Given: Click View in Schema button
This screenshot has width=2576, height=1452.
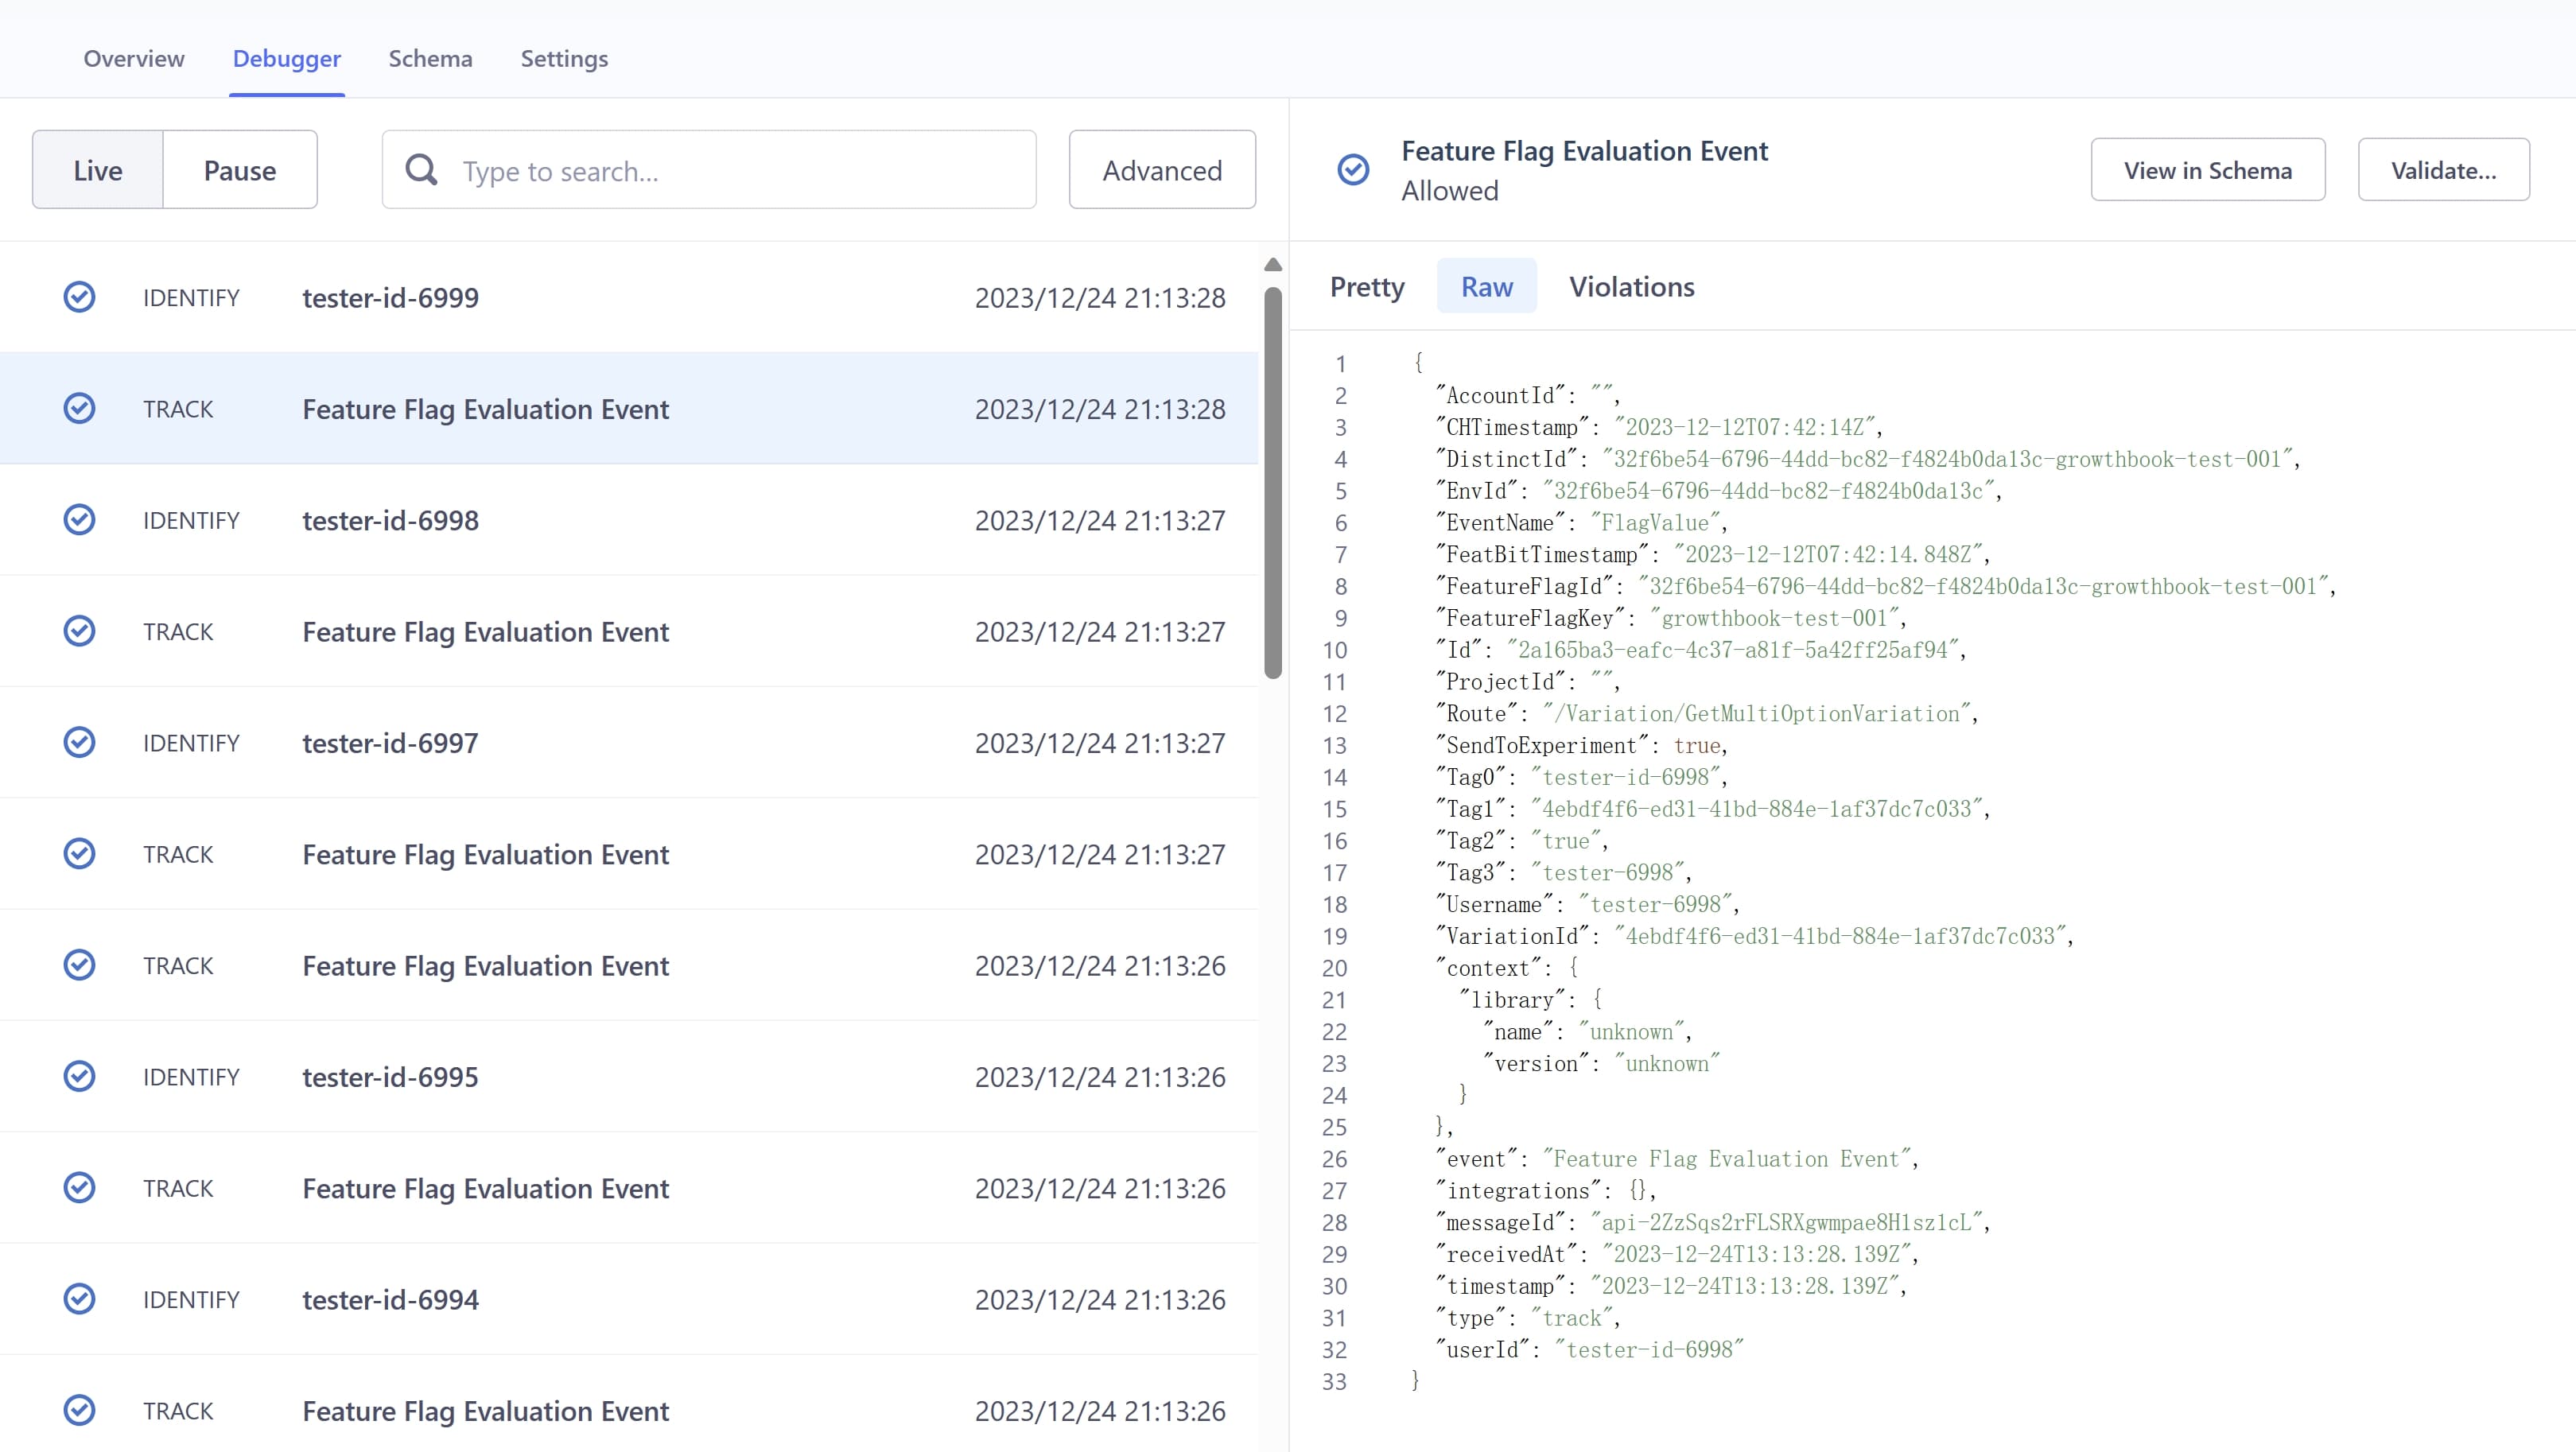Looking at the screenshot, I should tap(2207, 170).
